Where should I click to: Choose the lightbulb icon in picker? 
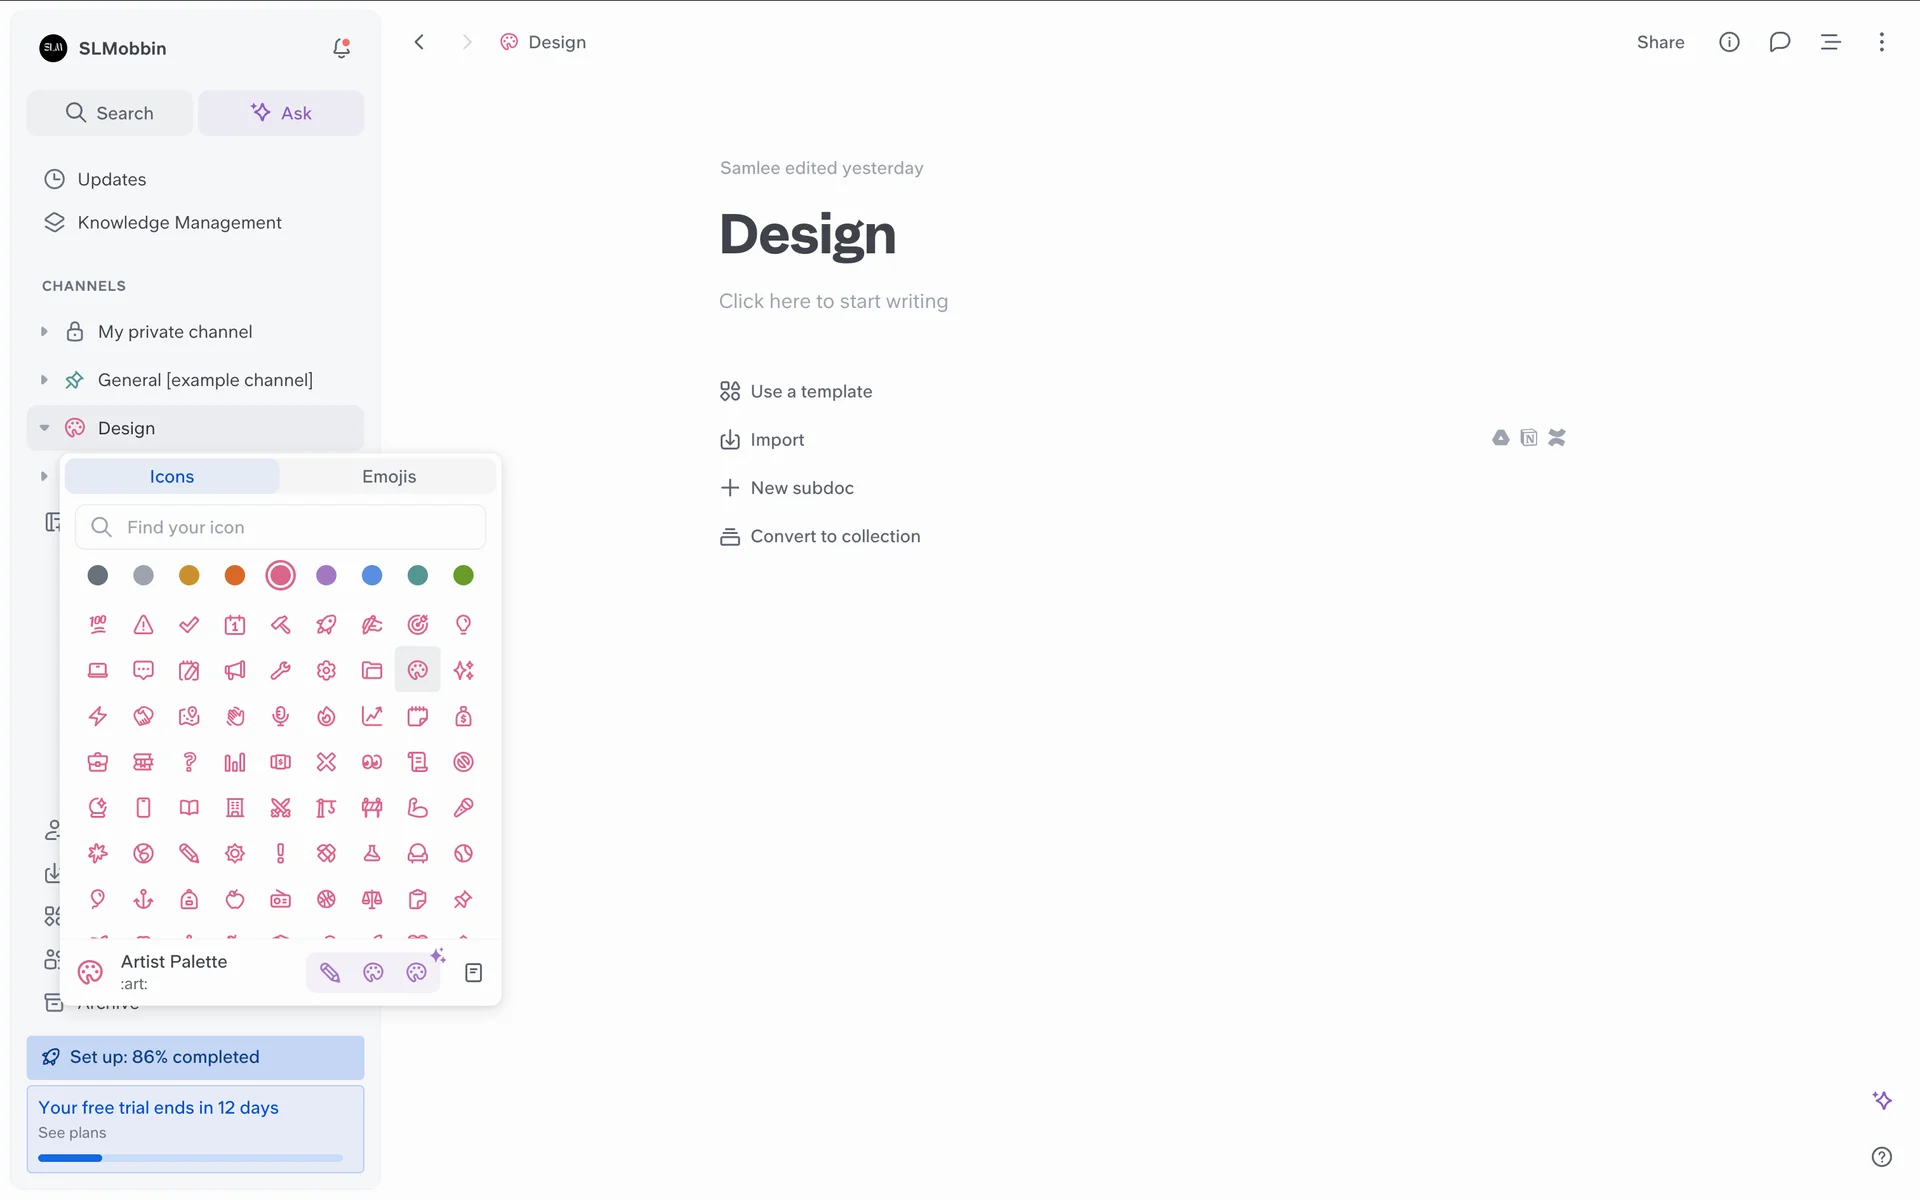463,625
